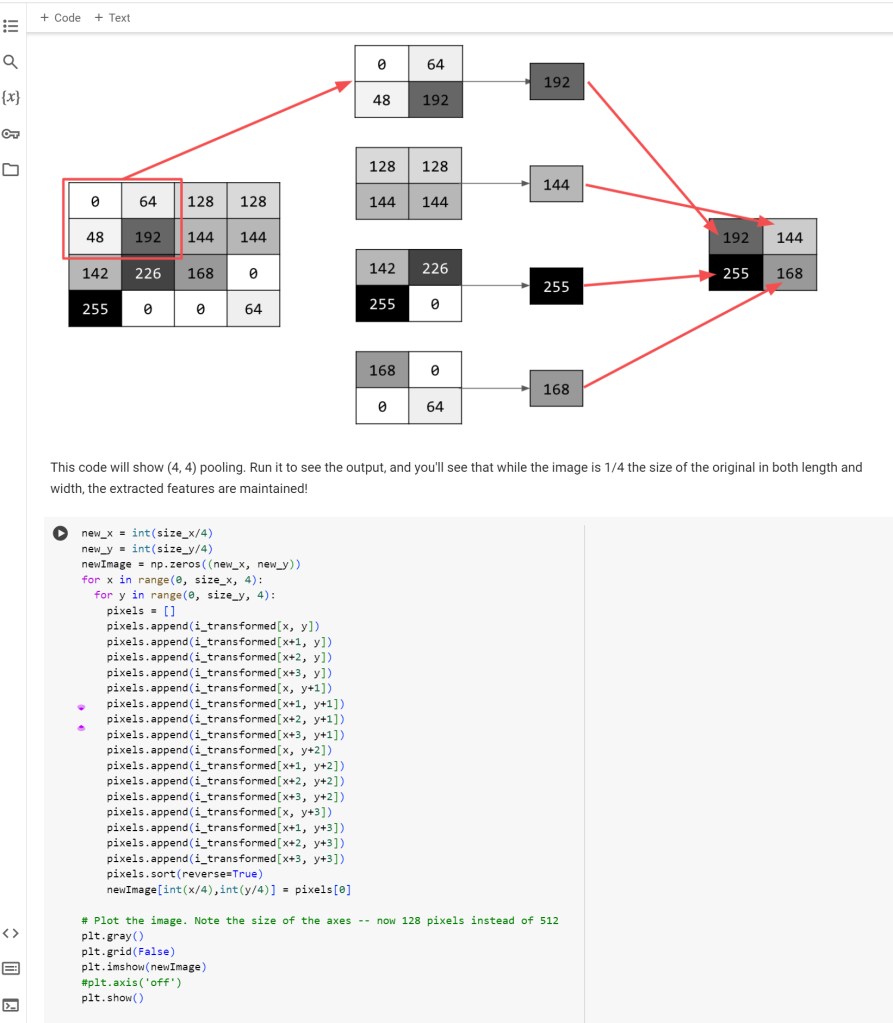Click the green comment line about plotting
This screenshot has width=893, height=1023.
pyautogui.click(x=320, y=920)
